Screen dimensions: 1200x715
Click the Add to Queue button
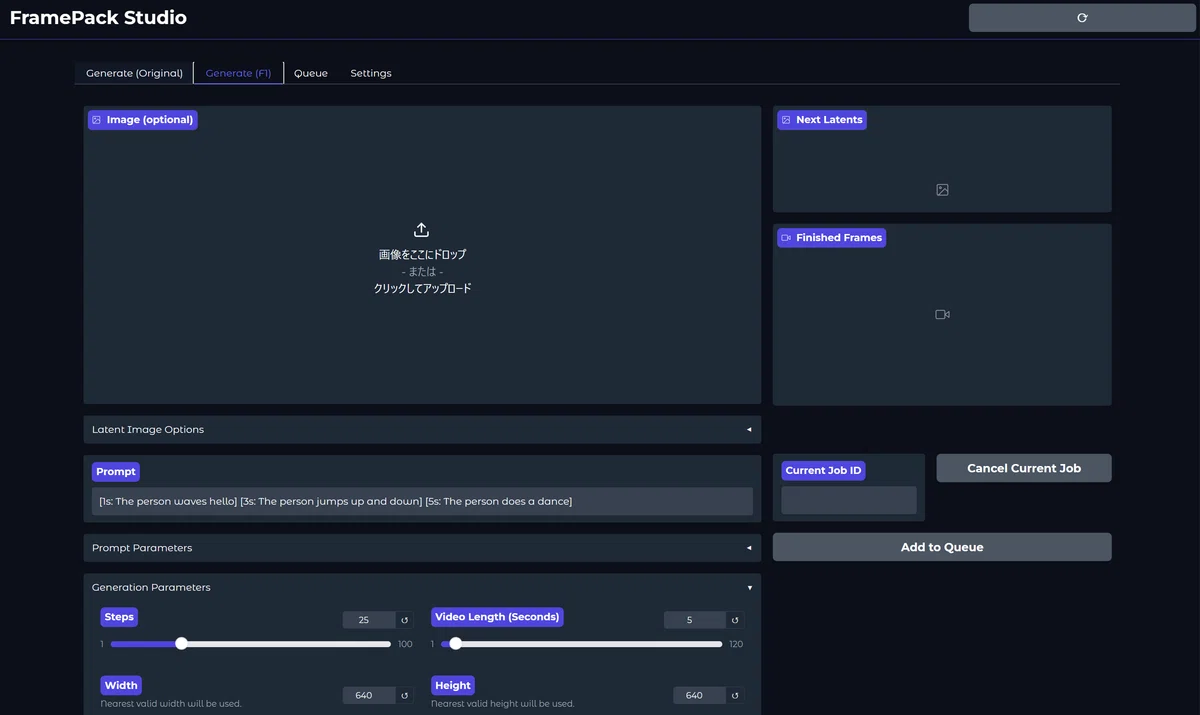click(x=942, y=547)
